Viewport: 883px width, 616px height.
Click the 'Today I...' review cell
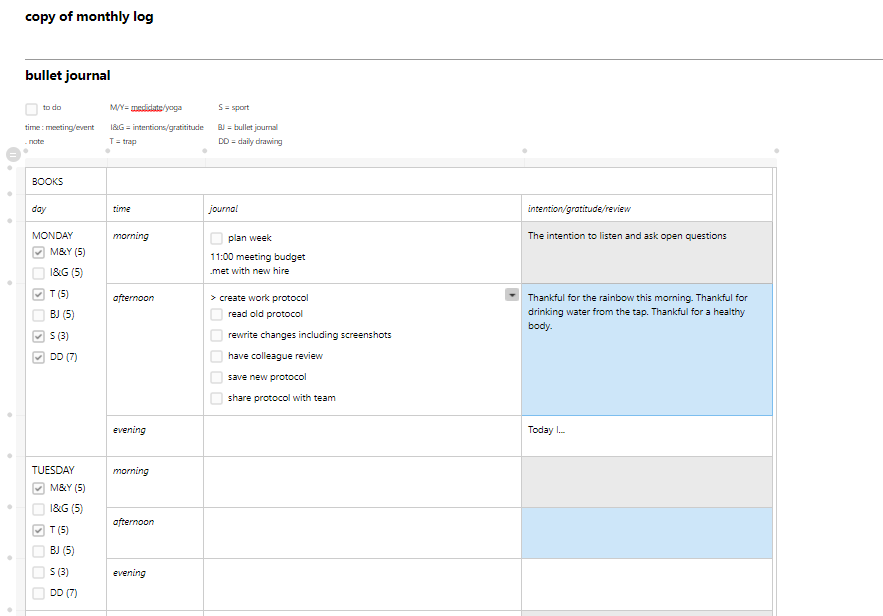point(646,435)
